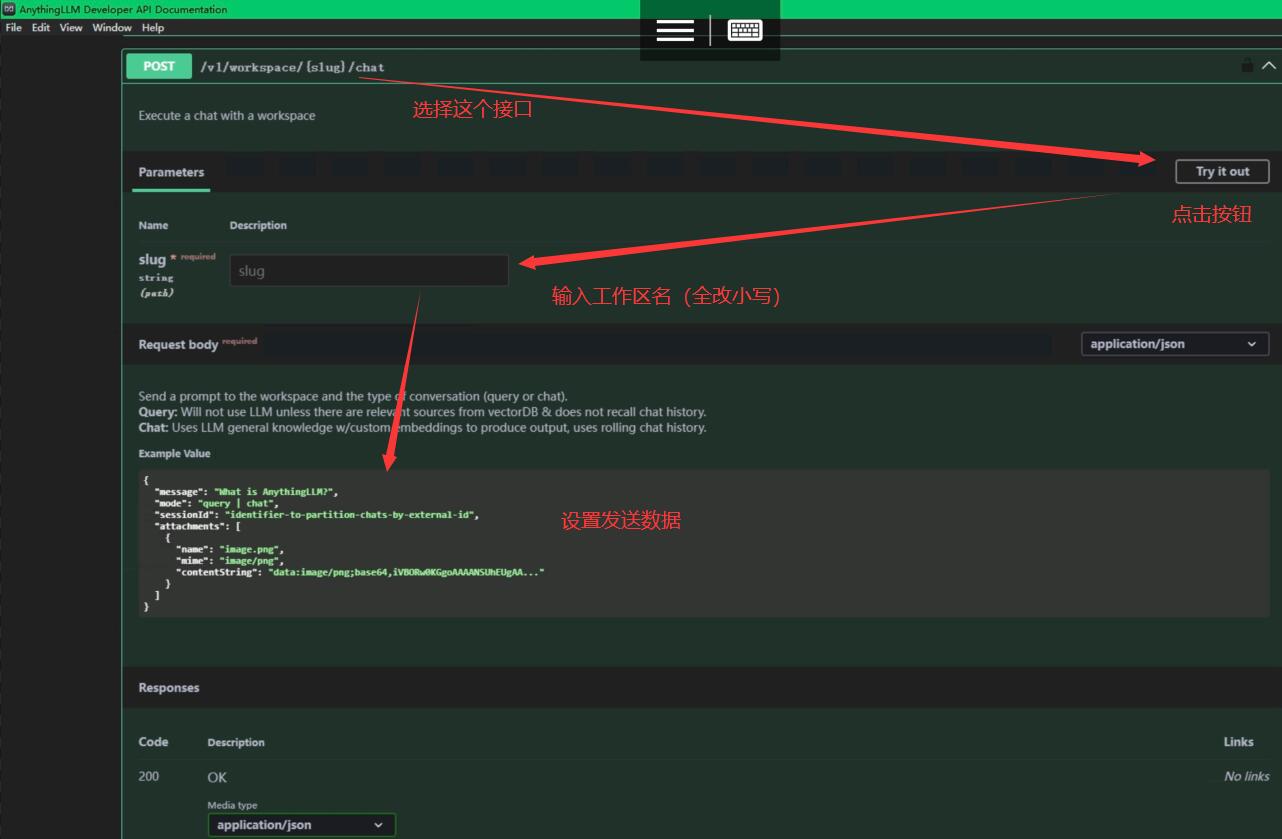Click the slug parameter name

(x=152, y=259)
